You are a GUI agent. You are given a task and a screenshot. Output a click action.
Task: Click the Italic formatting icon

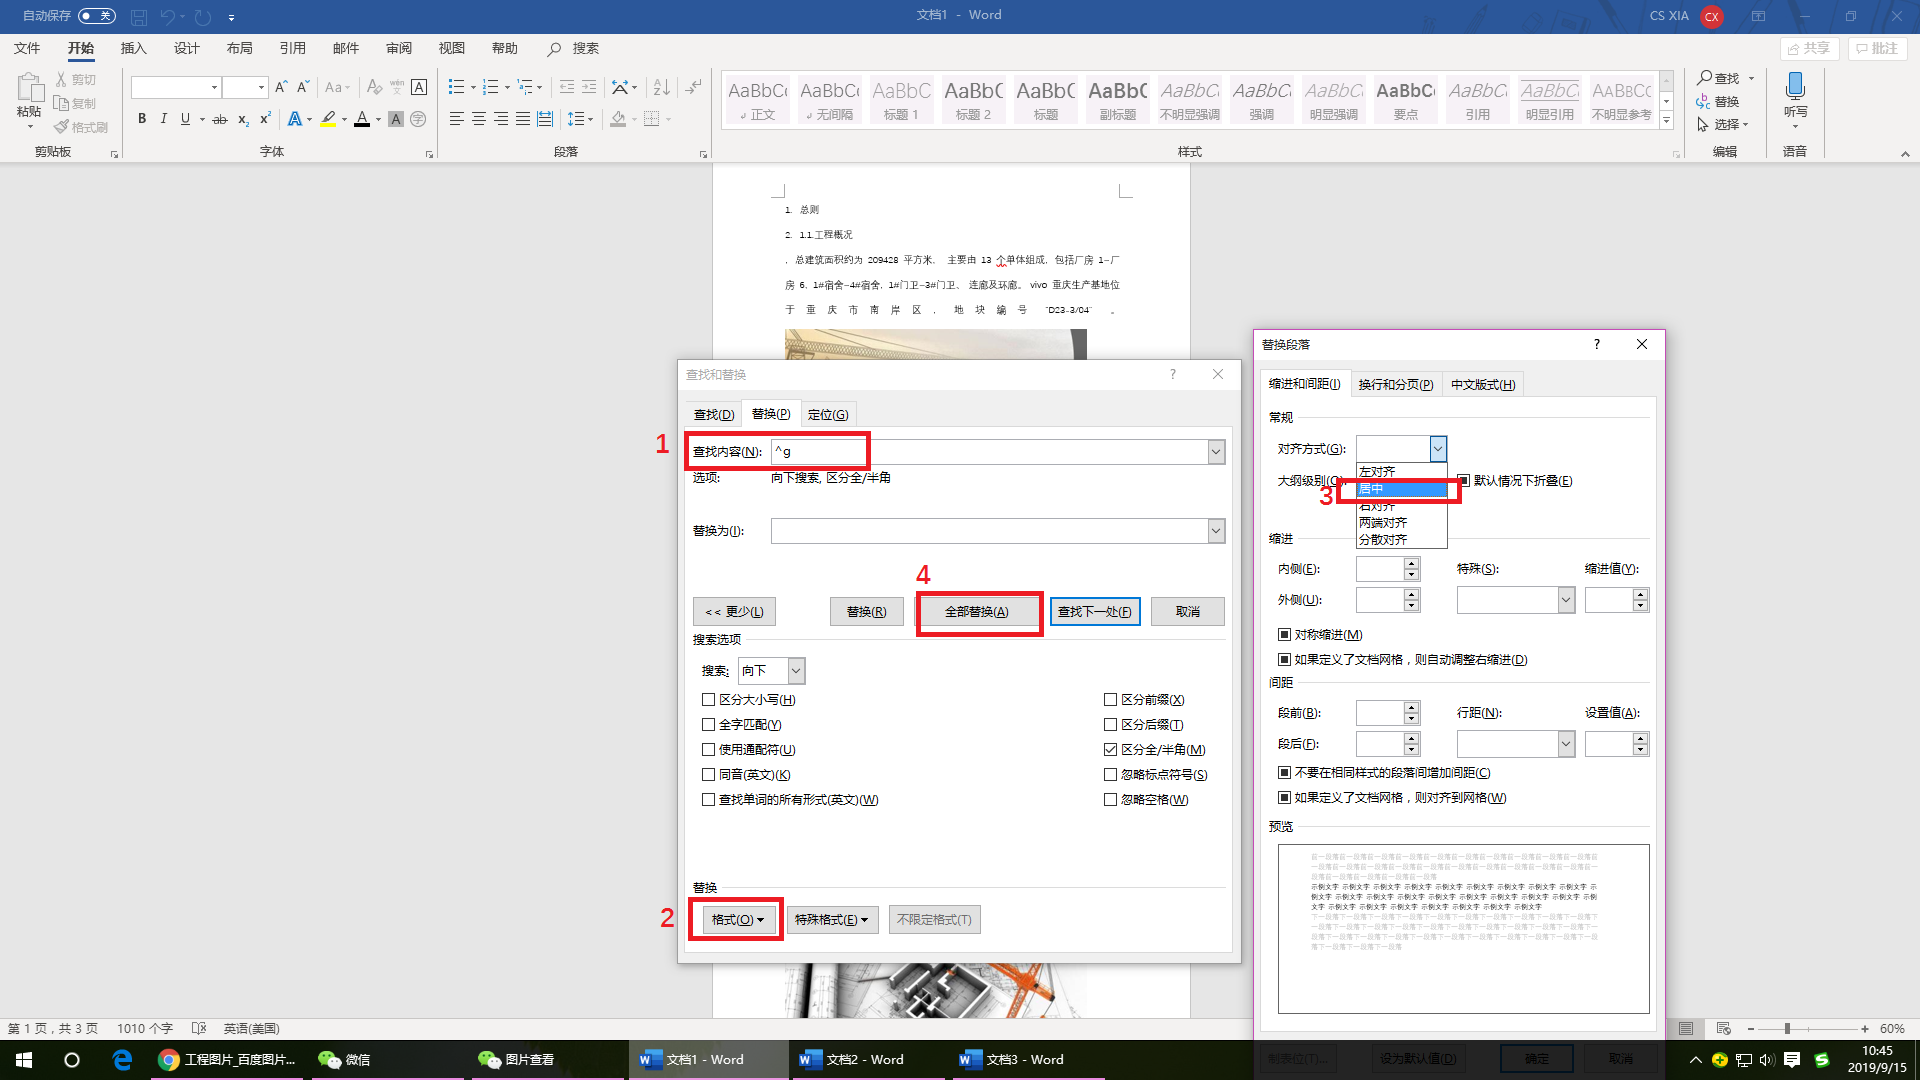pos(163,119)
